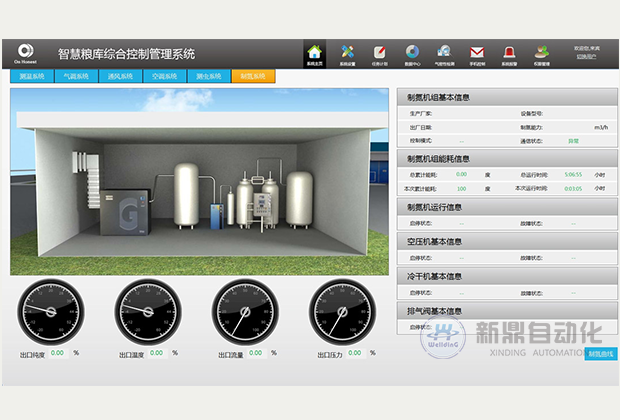Select the orange 制氮系统 tab
Viewport: 620px width, 420px height.
(x=253, y=76)
